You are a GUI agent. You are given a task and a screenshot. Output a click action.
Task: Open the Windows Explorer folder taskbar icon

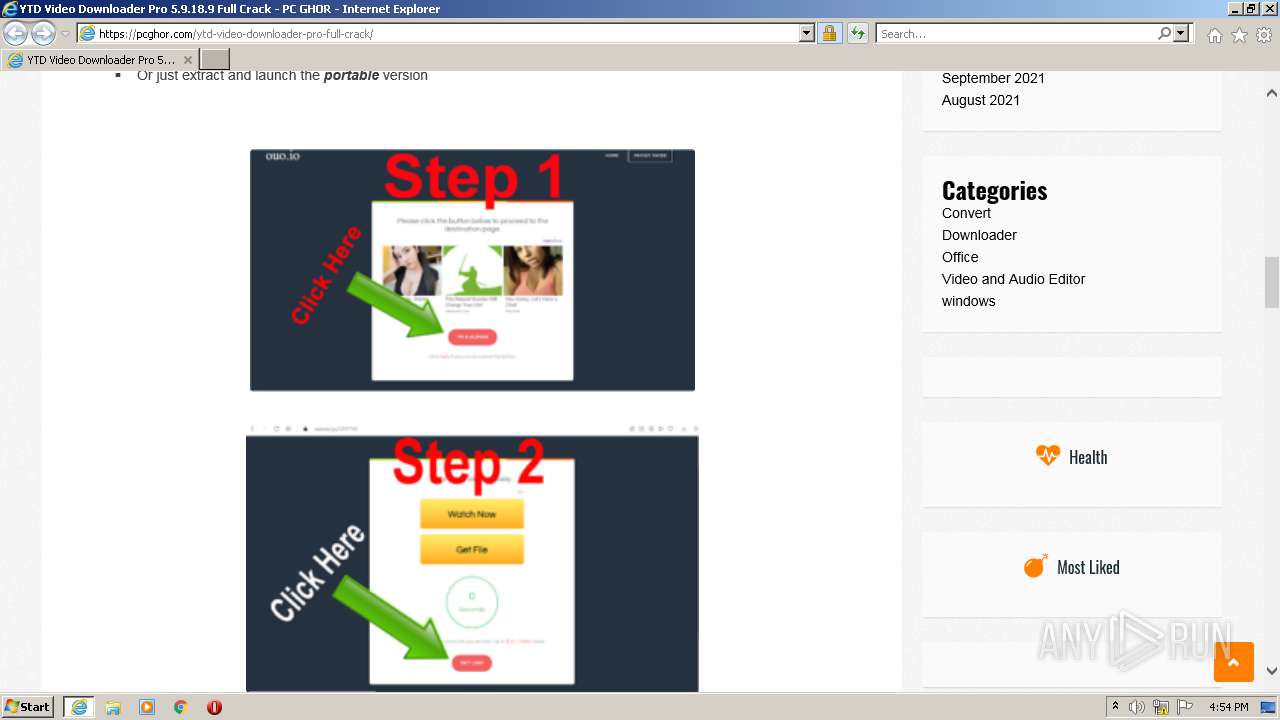point(113,707)
